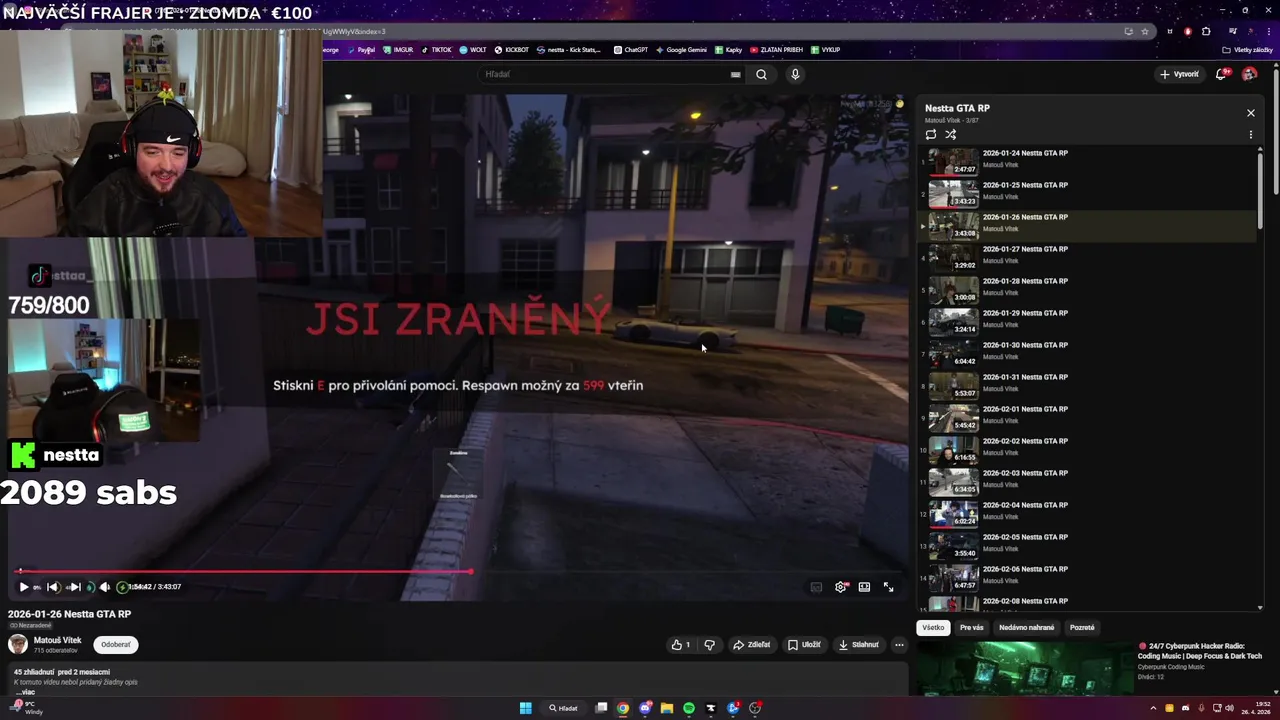1280x720 pixels.
Task: Select the Pre vás filter chip
Action: (x=972, y=628)
